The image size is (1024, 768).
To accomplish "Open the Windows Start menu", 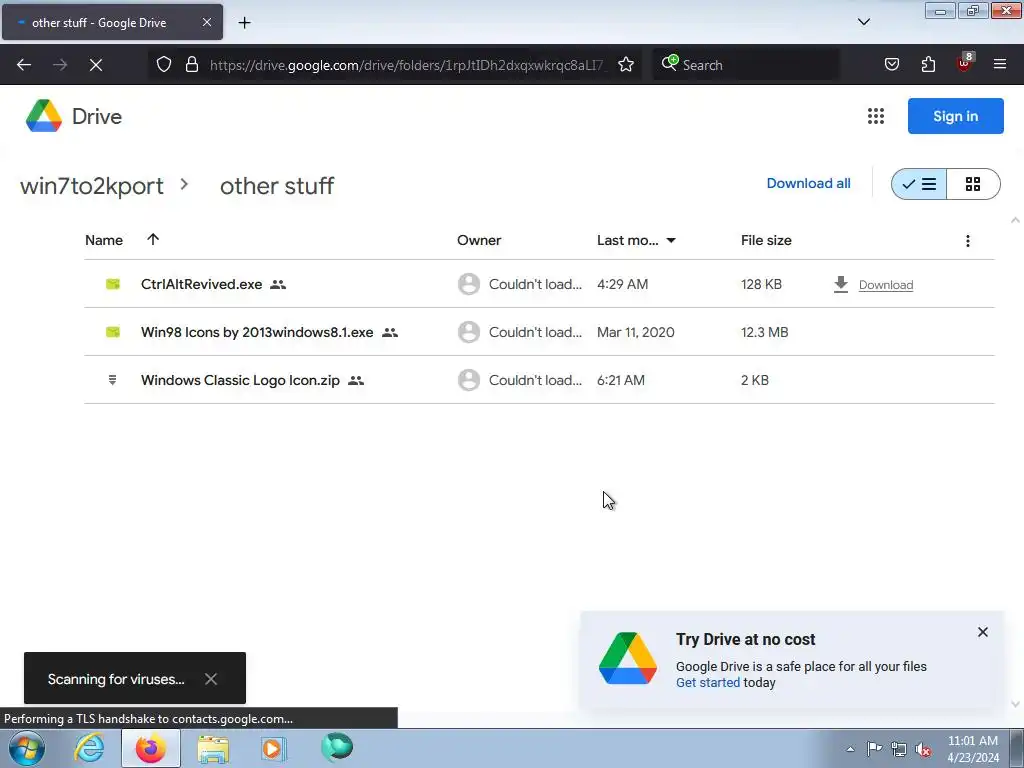I will pyautogui.click(x=27, y=748).
